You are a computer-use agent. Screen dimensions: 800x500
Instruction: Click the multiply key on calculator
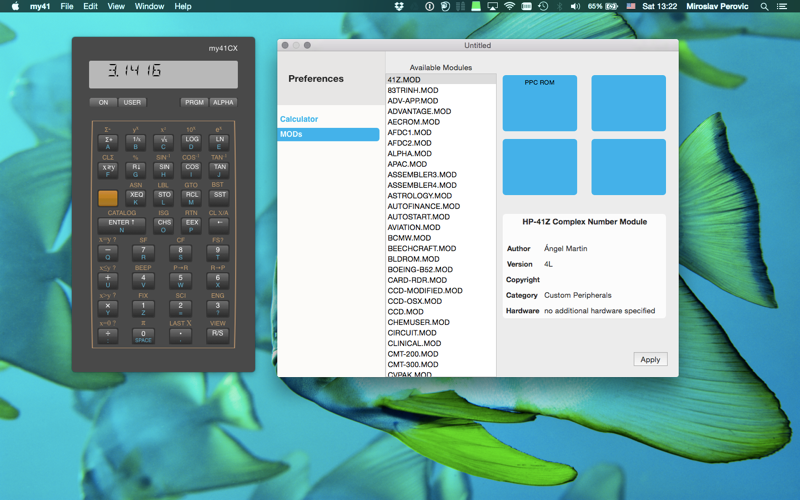[108, 309]
